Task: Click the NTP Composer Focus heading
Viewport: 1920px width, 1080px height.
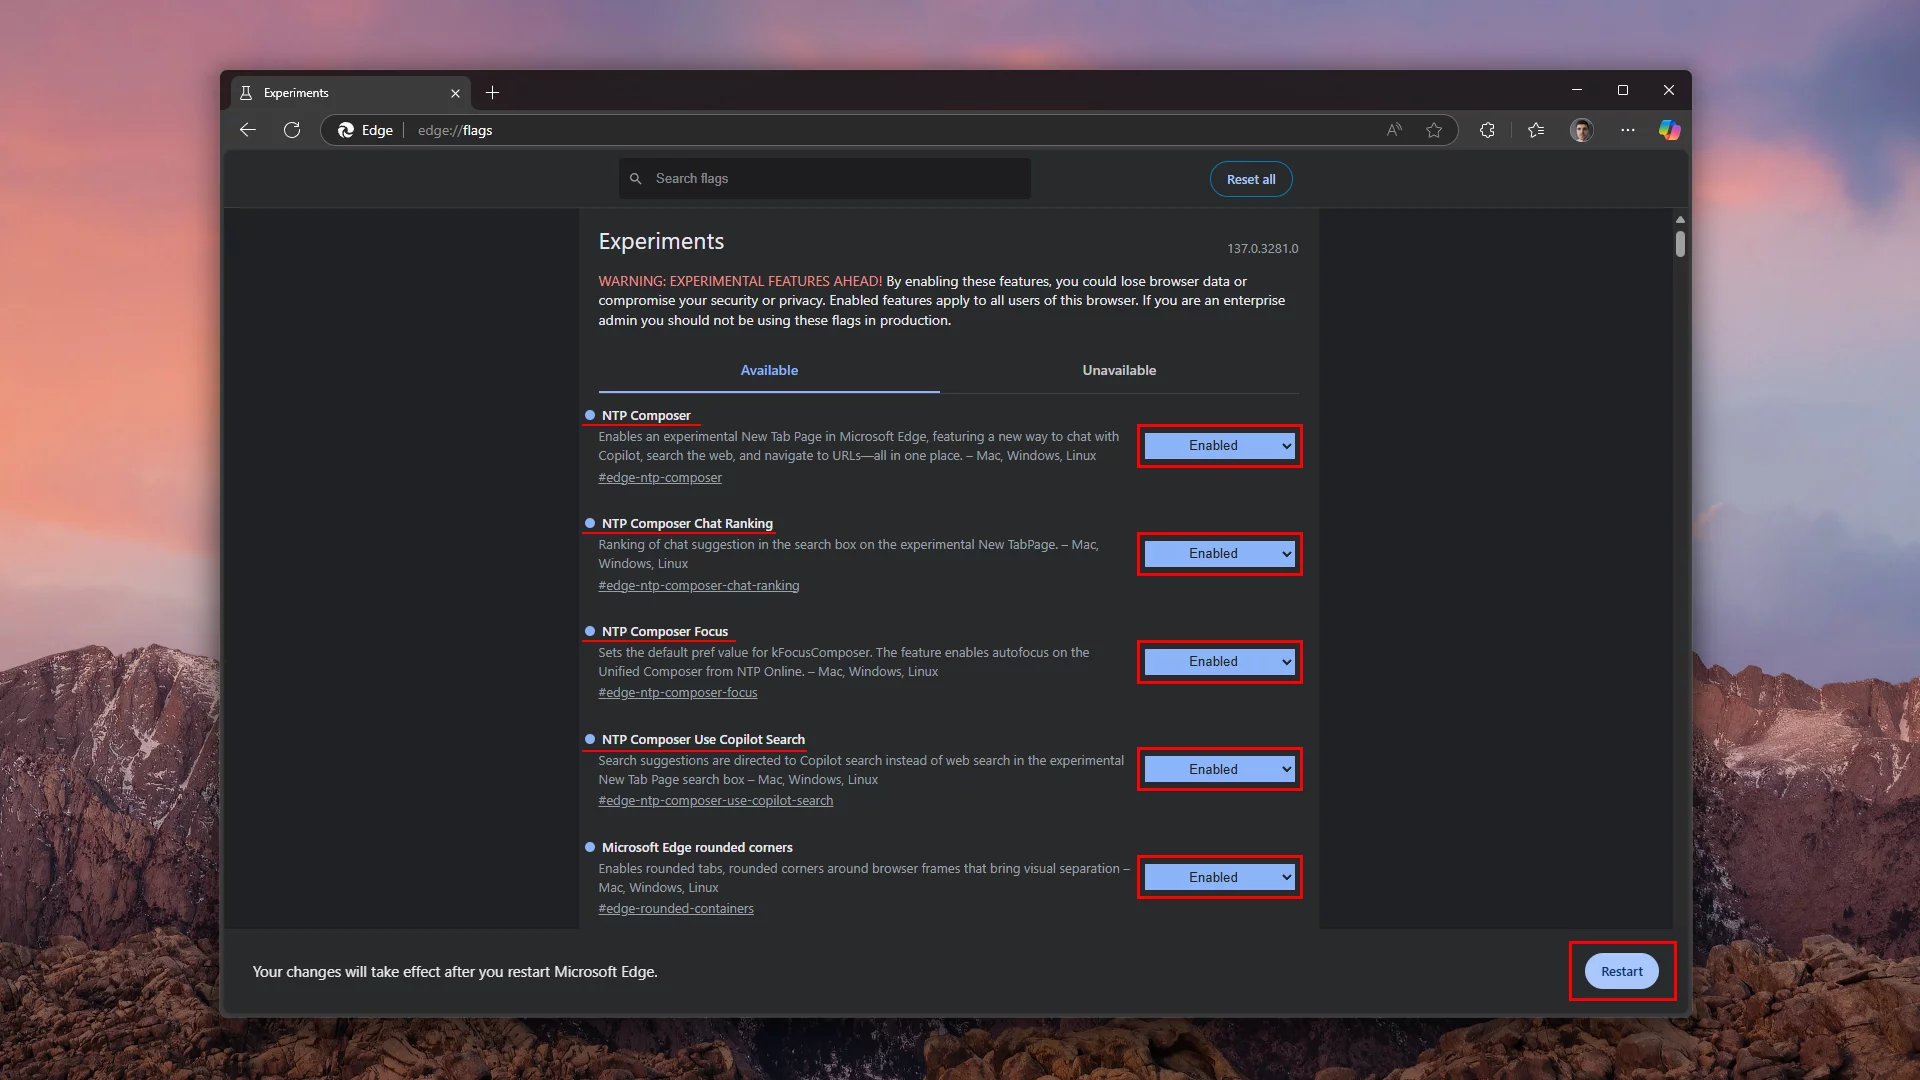Action: (665, 632)
